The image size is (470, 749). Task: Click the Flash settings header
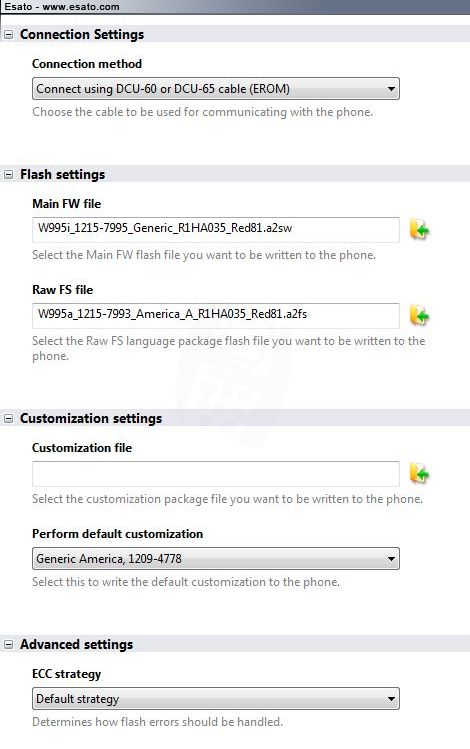(x=63, y=174)
